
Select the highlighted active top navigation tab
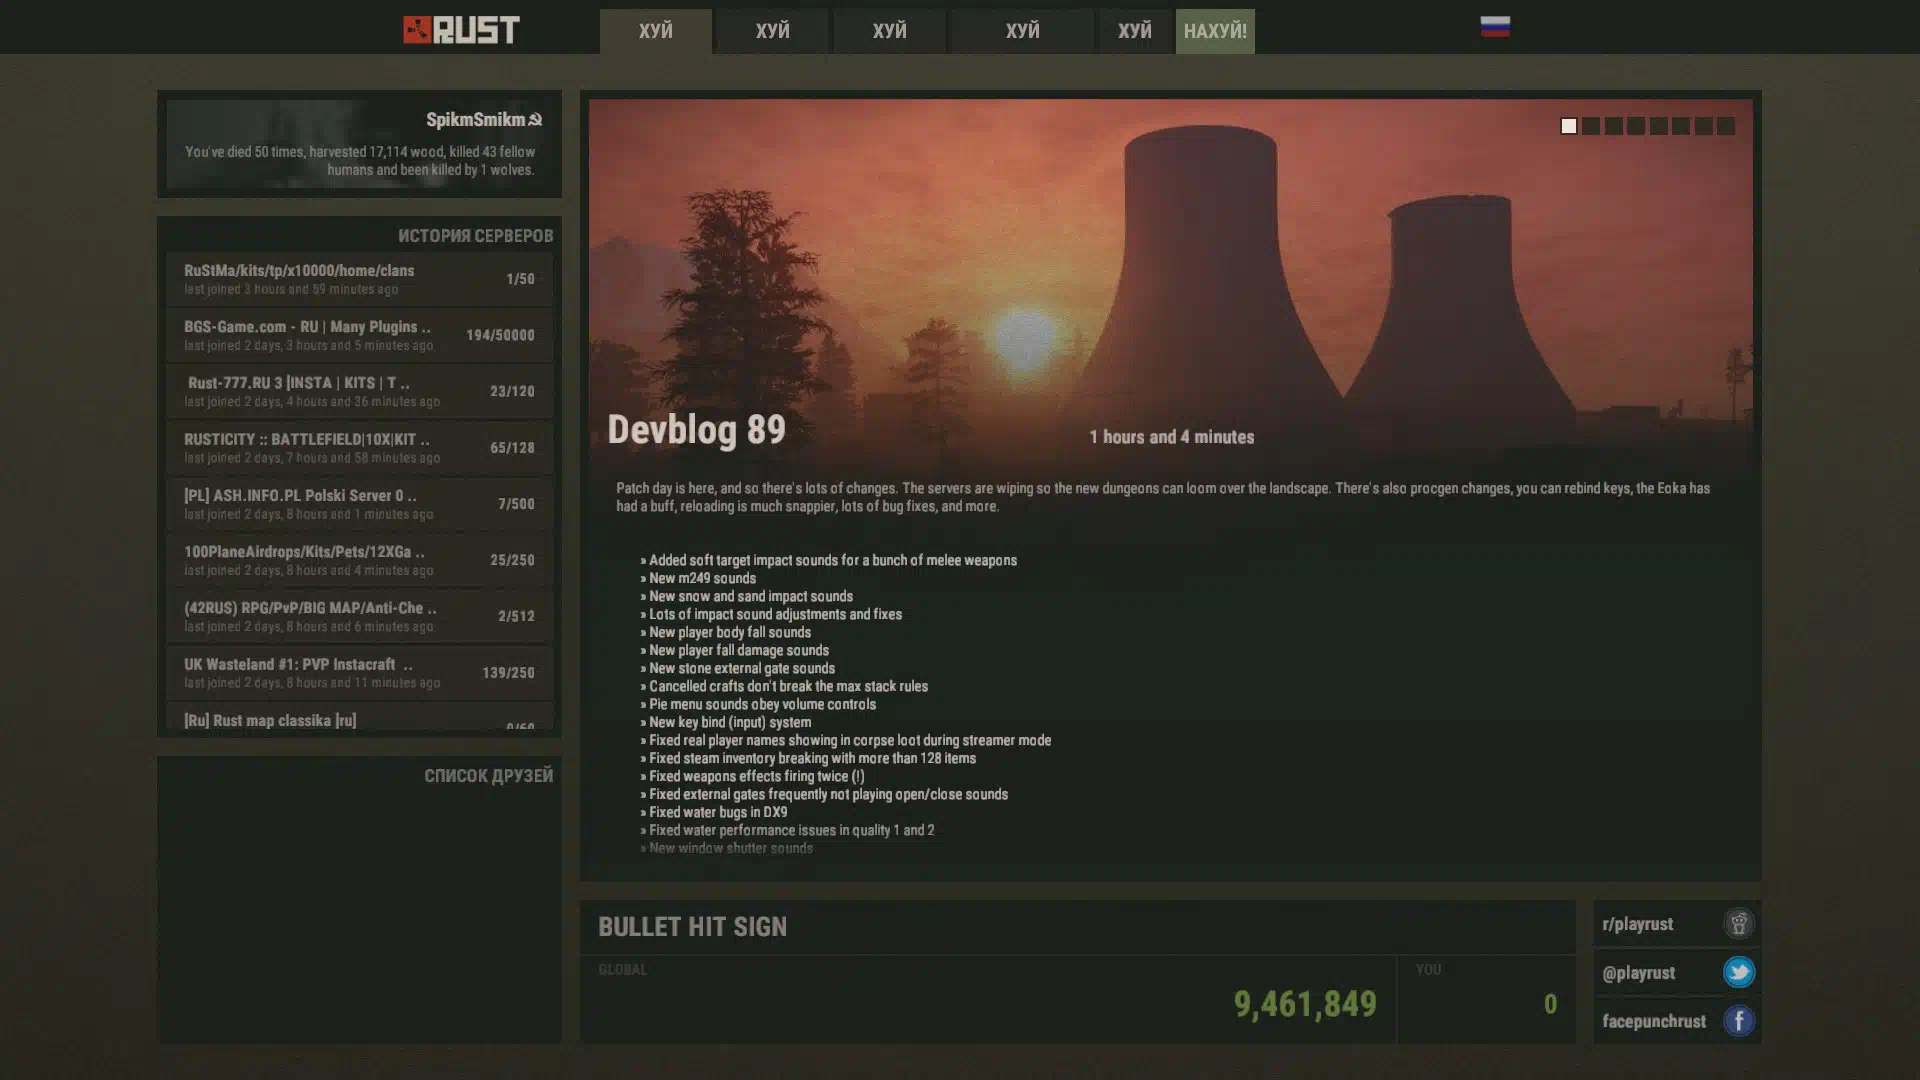(x=656, y=31)
